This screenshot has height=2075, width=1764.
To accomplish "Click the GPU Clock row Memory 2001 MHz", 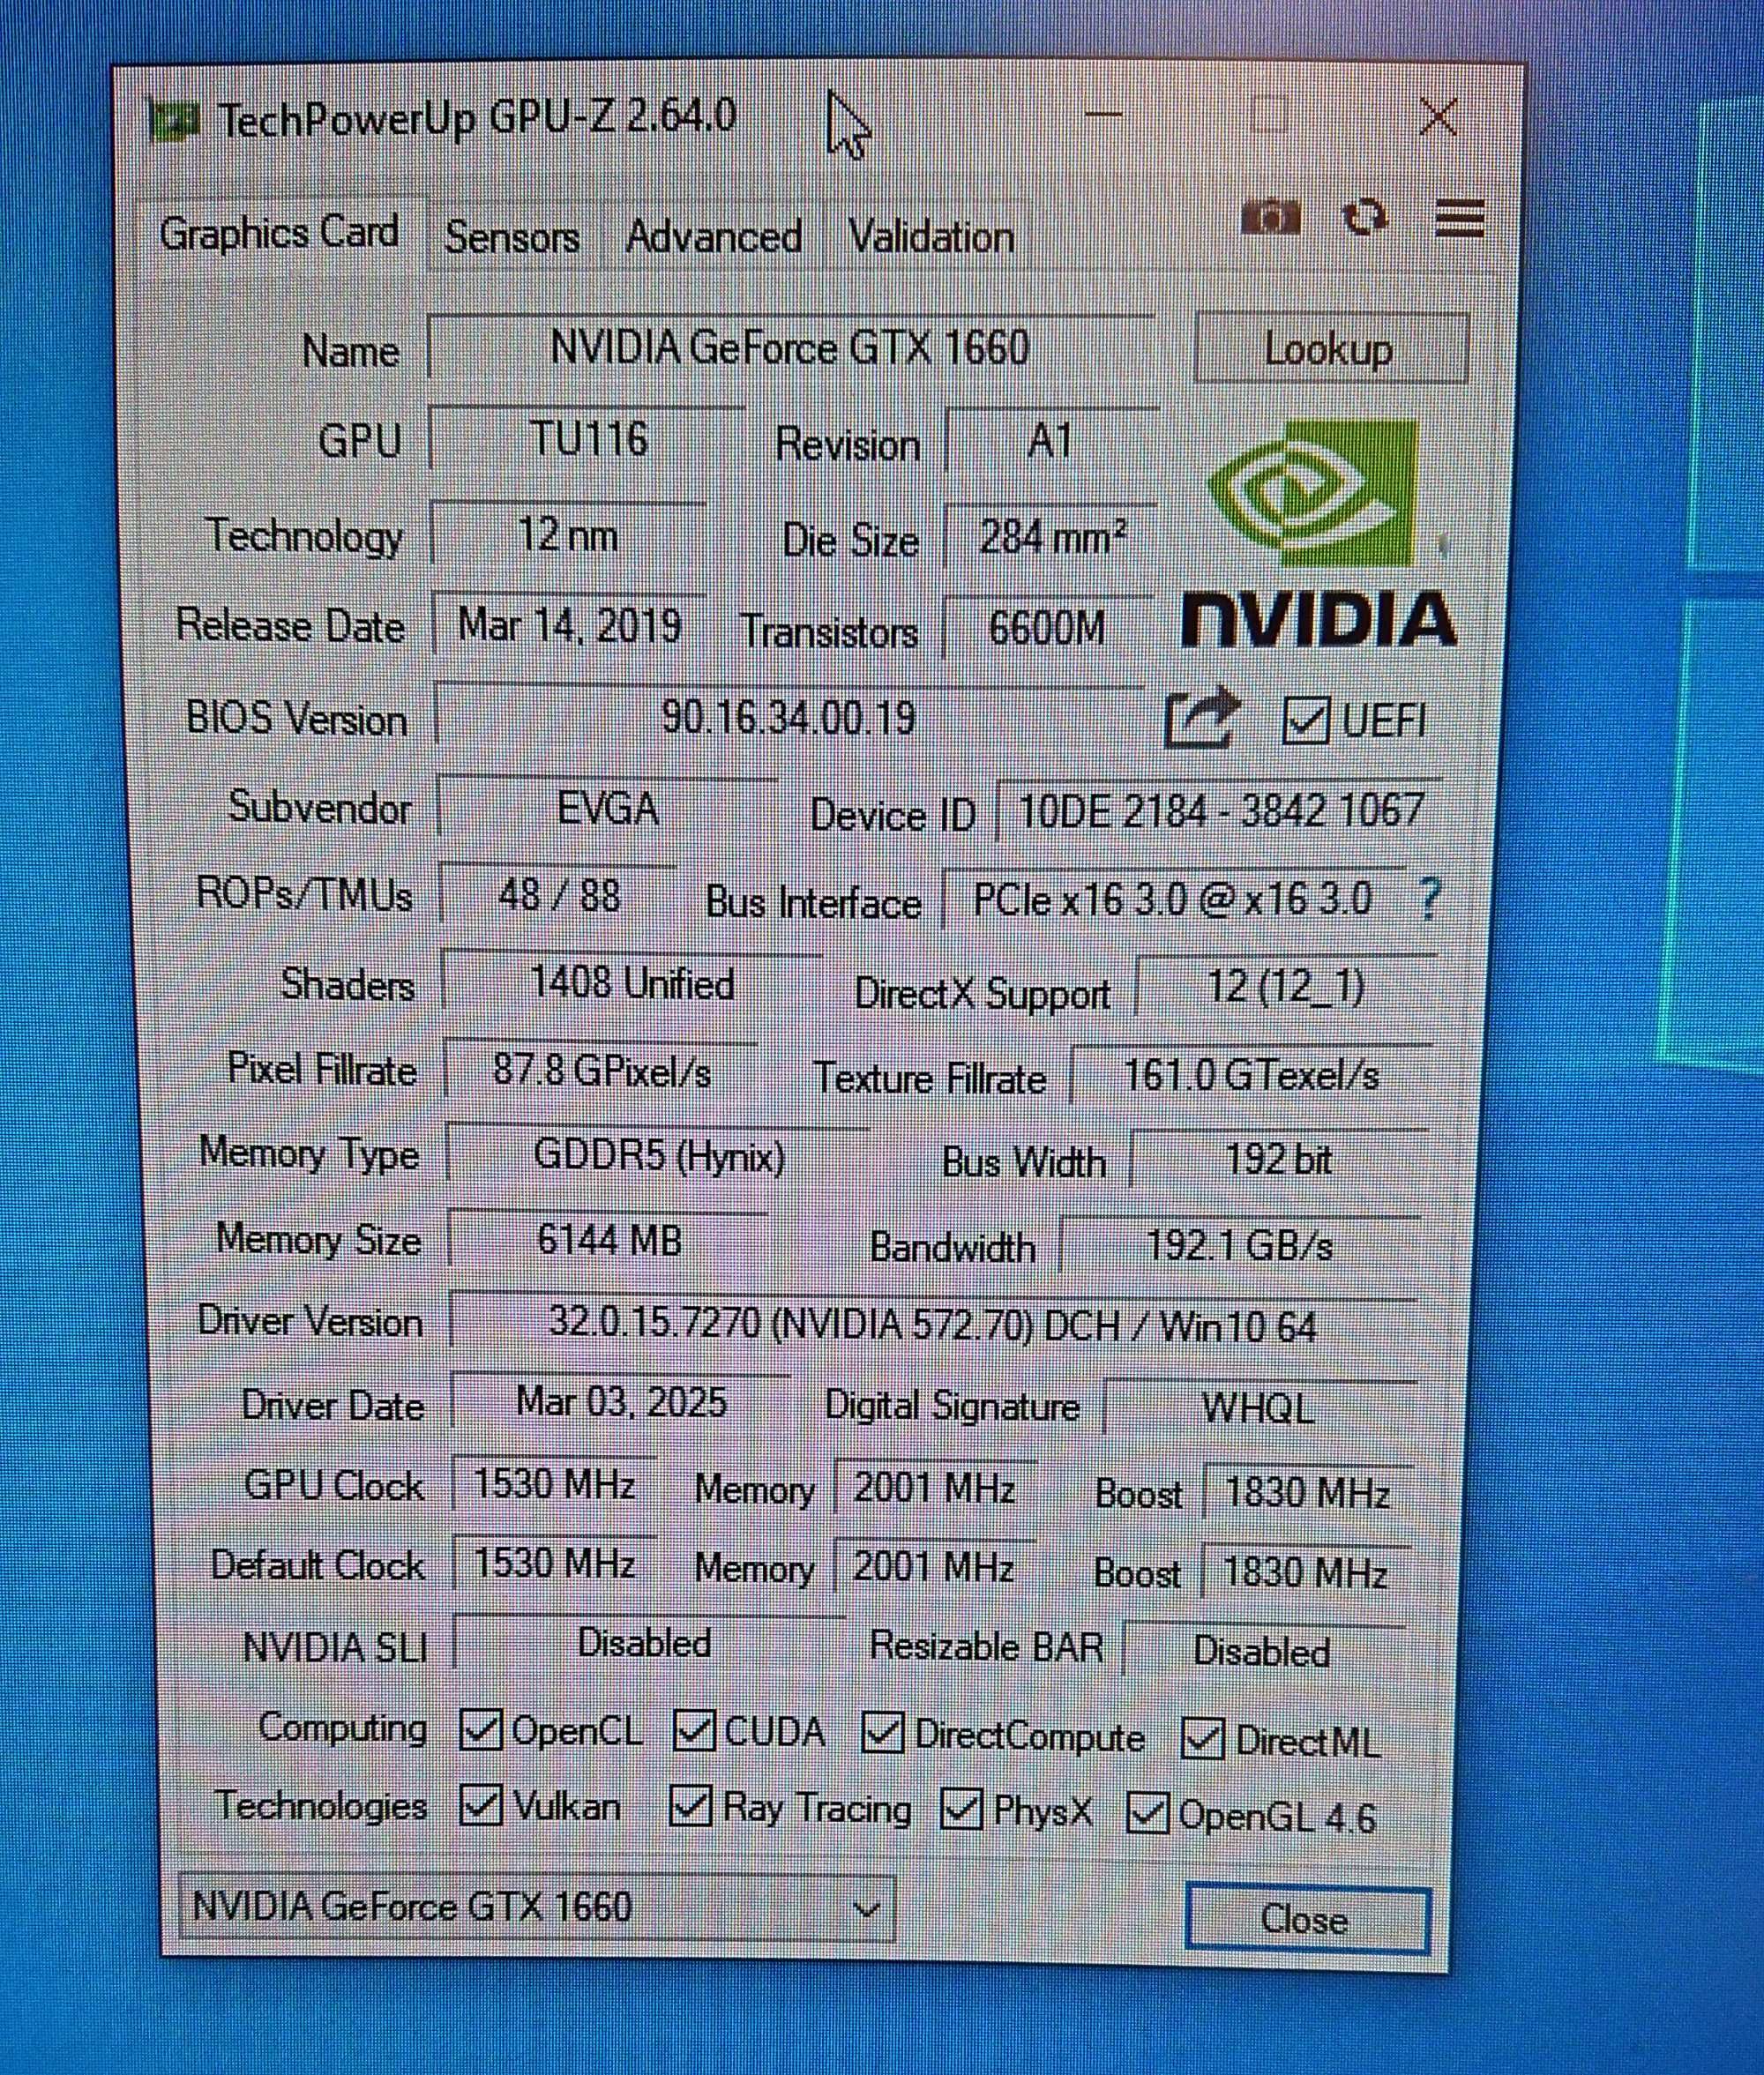I will [x=934, y=1488].
